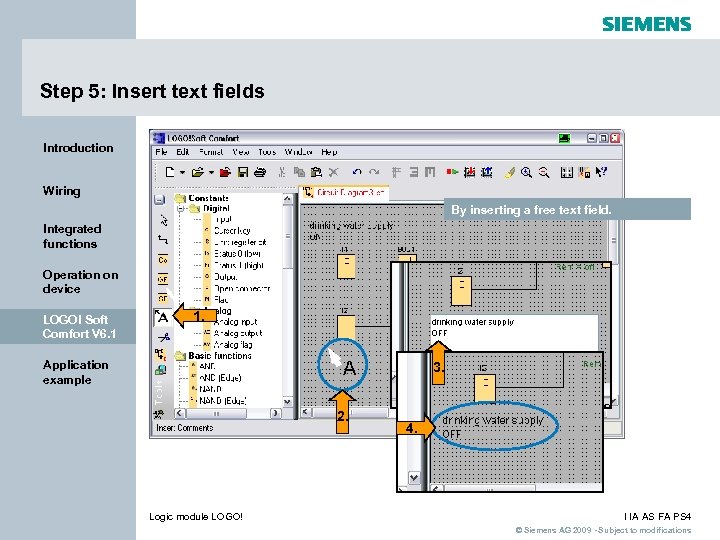Click tree panel scroll-left arrow
The image size is (720, 540).
point(180,413)
